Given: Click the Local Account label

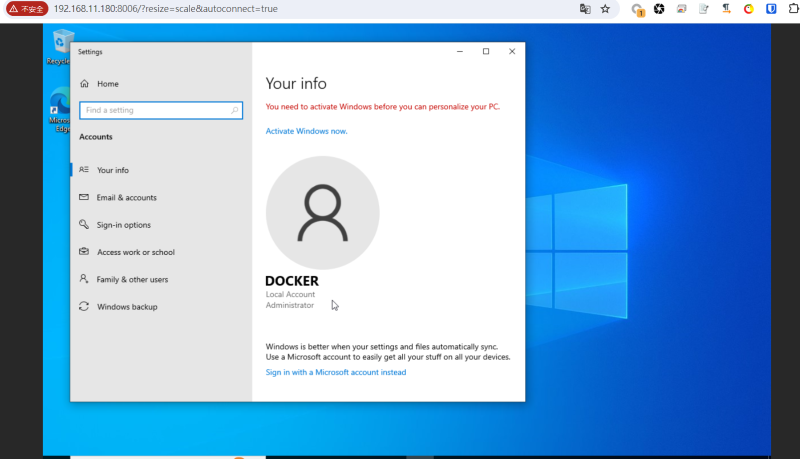Looking at the screenshot, I should click(x=290, y=294).
